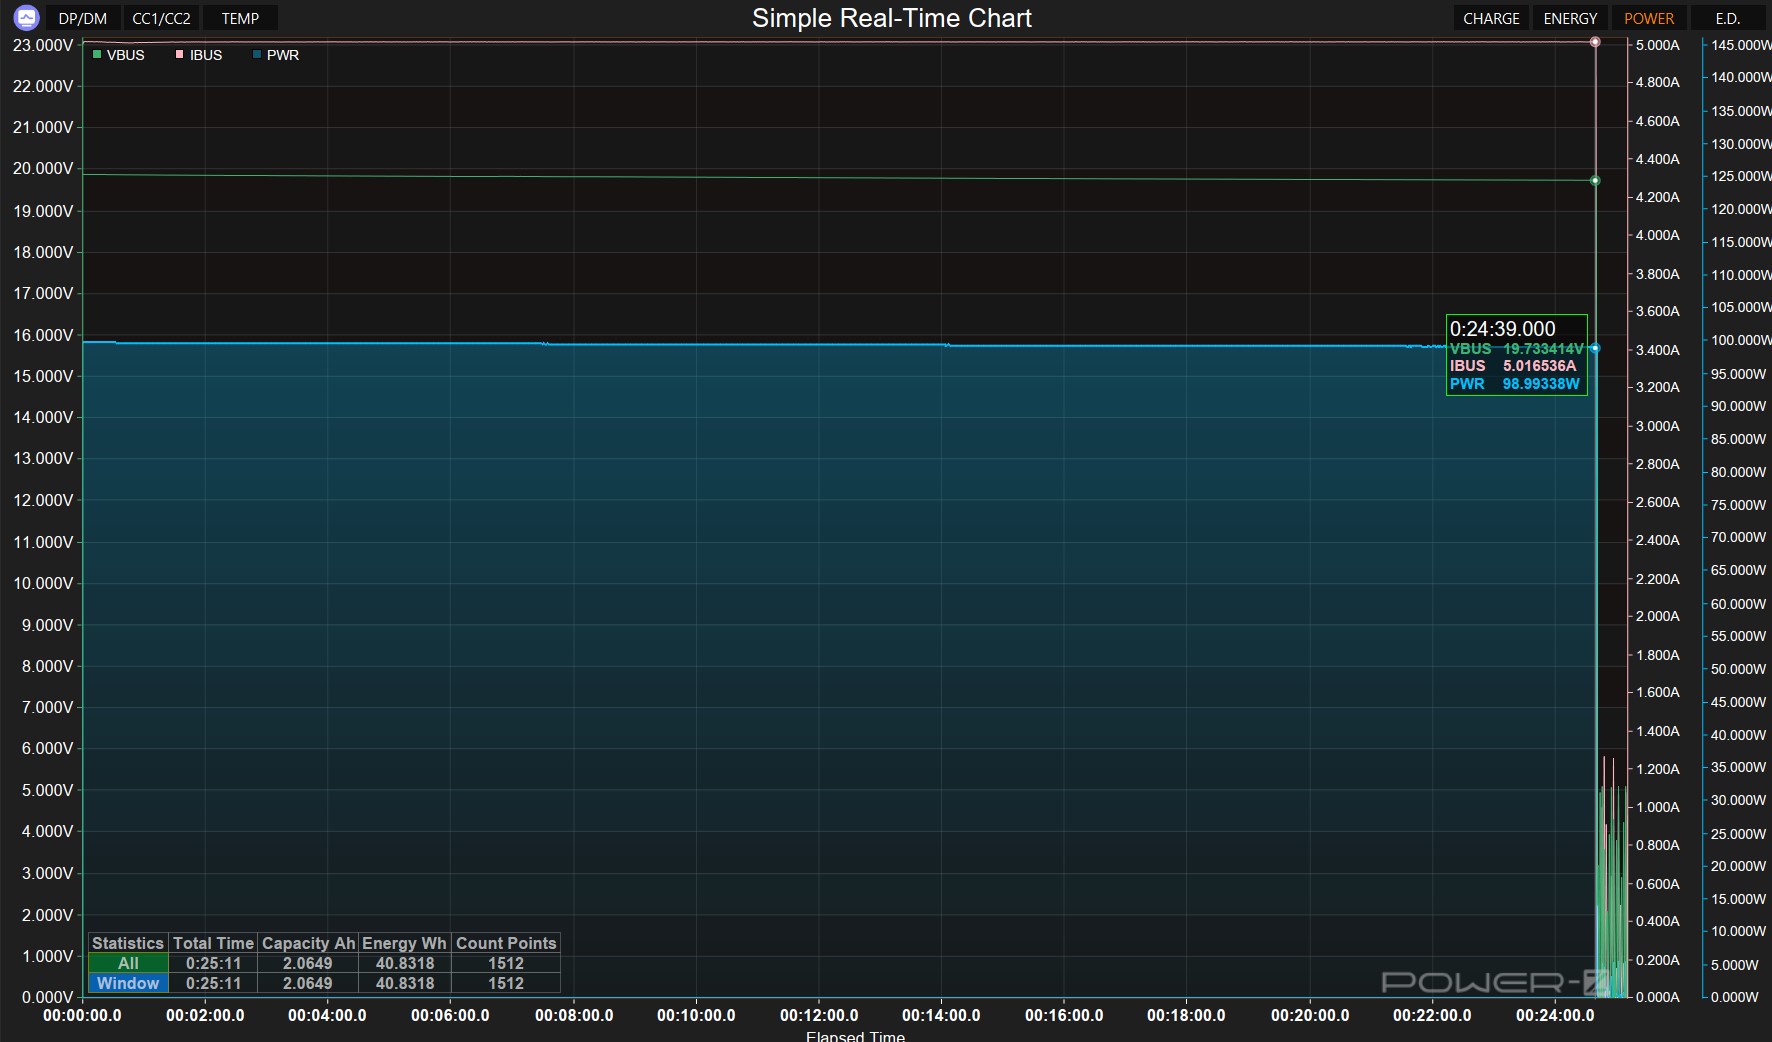Click the Window row capacity value 2.0649

click(x=308, y=983)
